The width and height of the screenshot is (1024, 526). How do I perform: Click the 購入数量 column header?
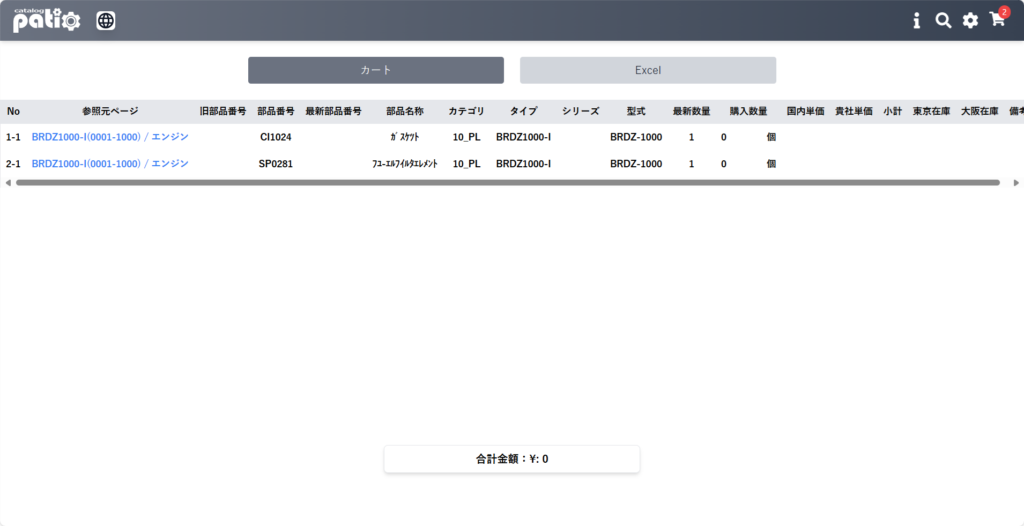coord(748,111)
